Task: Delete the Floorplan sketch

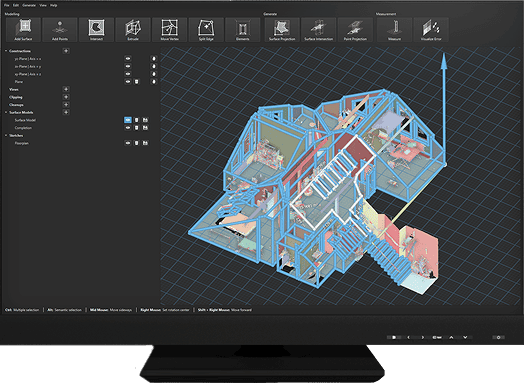Action: pyautogui.click(x=136, y=143)
